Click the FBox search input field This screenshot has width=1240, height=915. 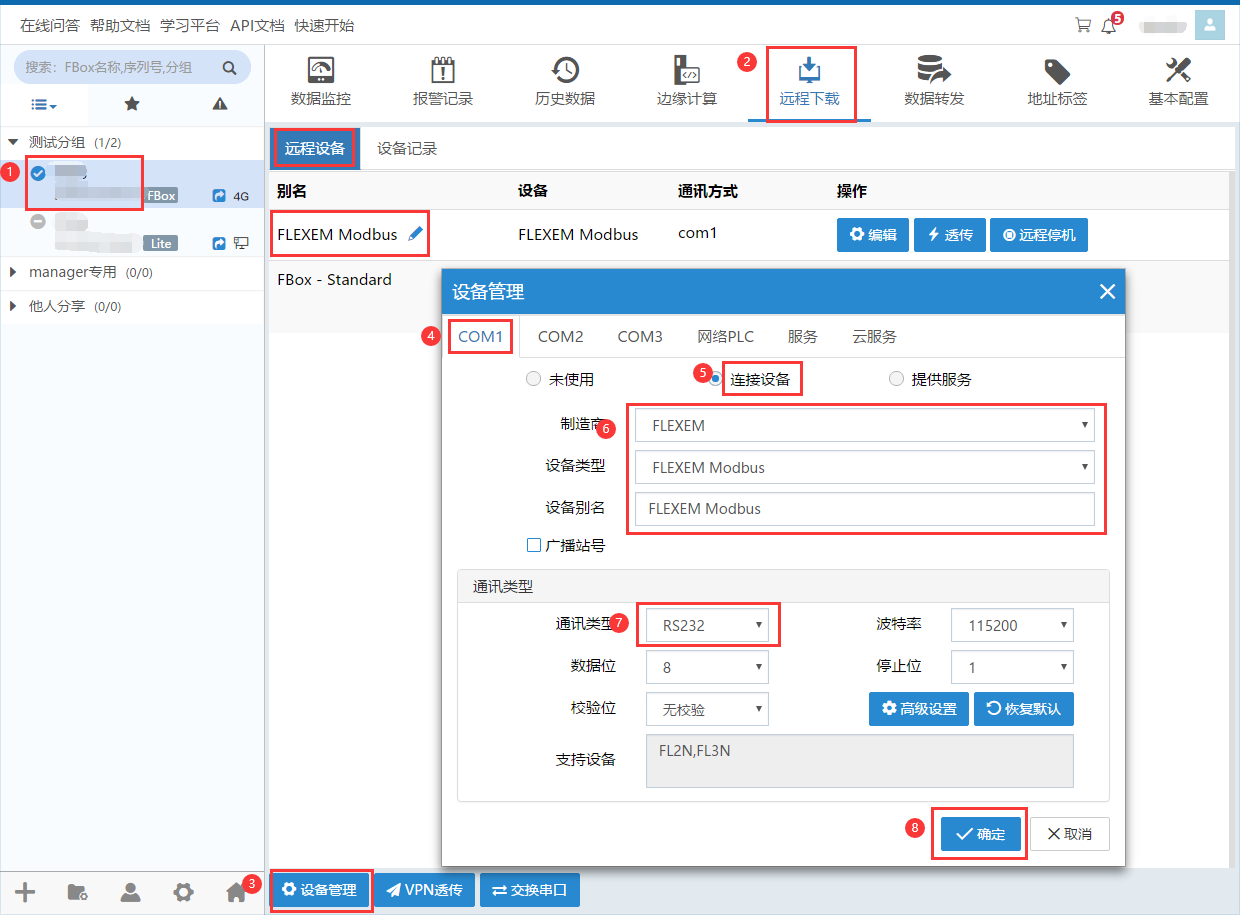(x=120, y=68)
